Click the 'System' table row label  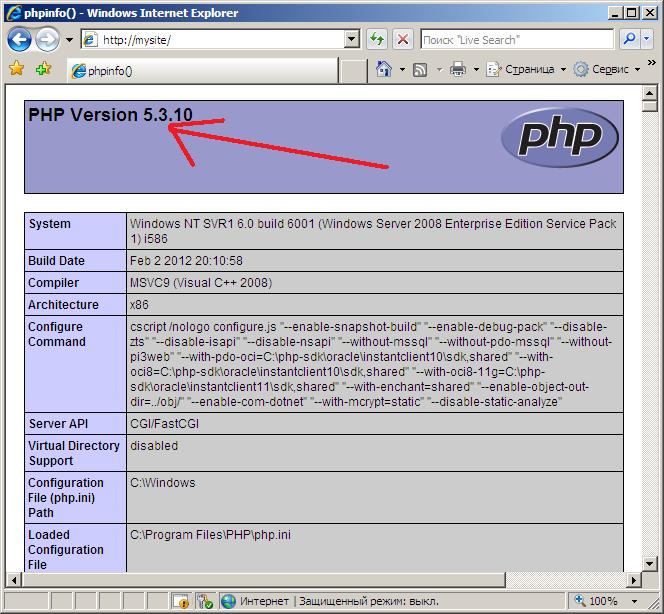point(50,224)
